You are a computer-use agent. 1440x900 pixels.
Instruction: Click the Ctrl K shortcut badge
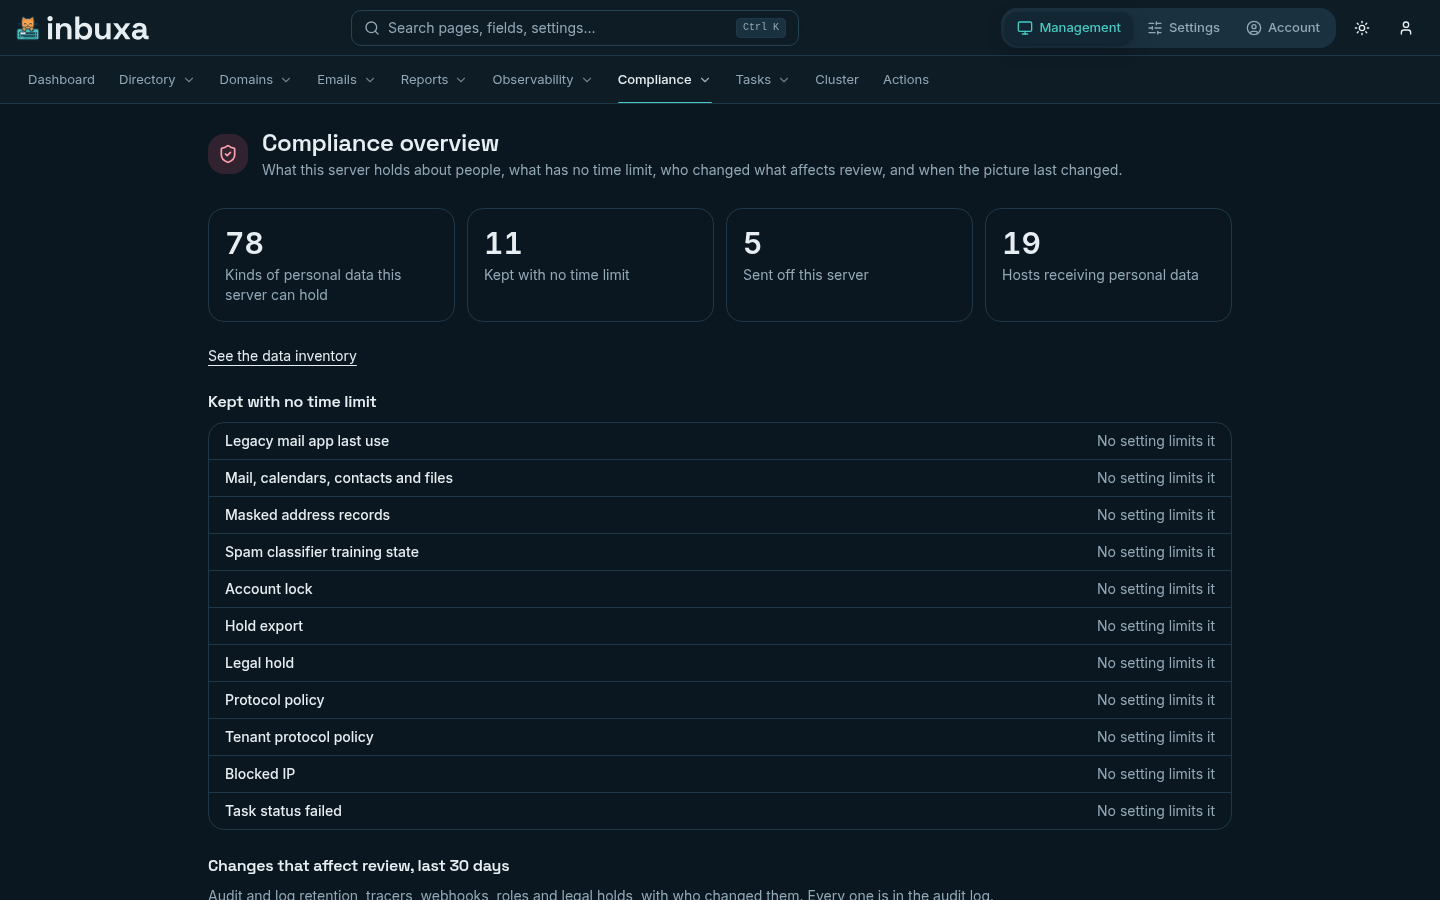pos(761,28)
